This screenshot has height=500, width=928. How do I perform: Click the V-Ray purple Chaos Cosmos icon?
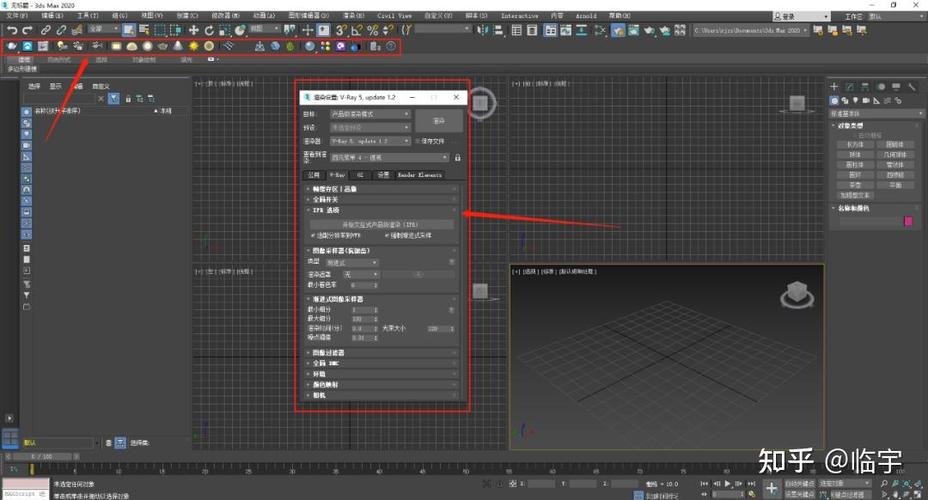click(340, 46)
